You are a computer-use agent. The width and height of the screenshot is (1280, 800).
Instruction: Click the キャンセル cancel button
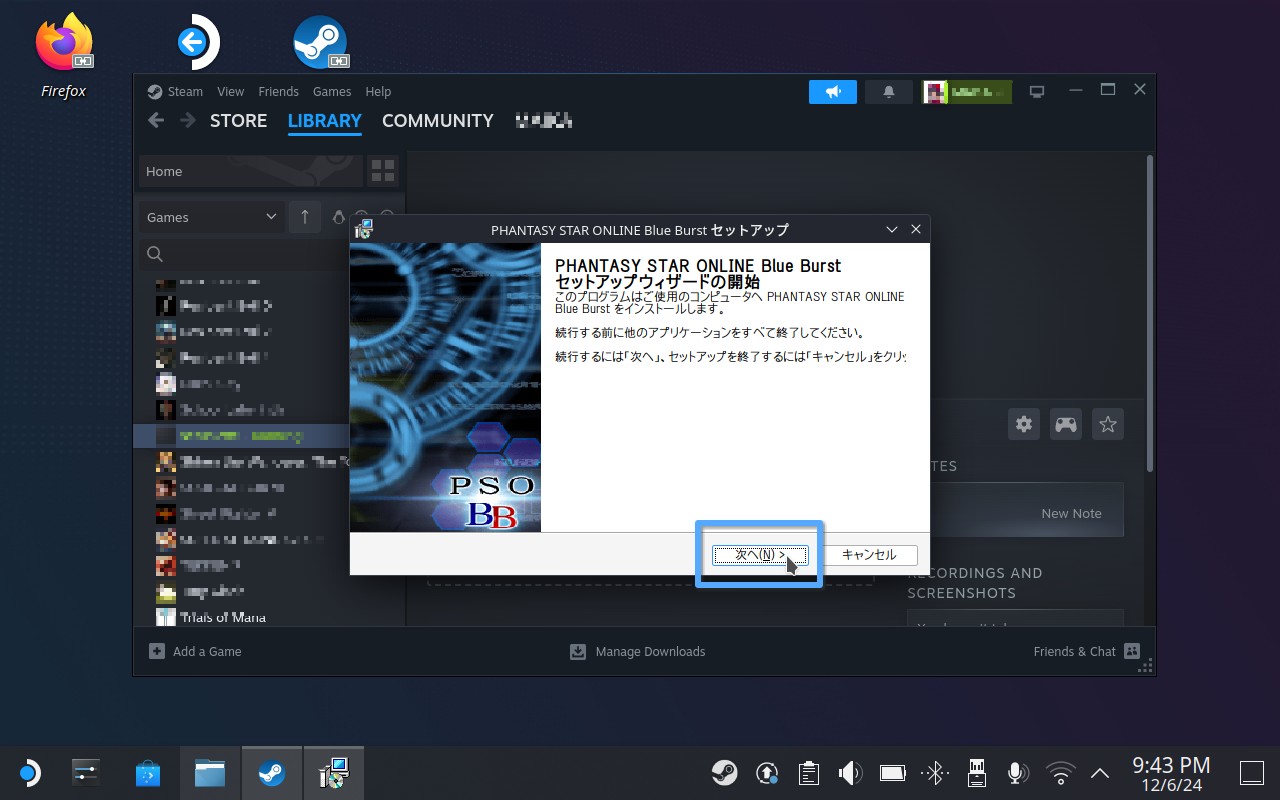(868, 555)
